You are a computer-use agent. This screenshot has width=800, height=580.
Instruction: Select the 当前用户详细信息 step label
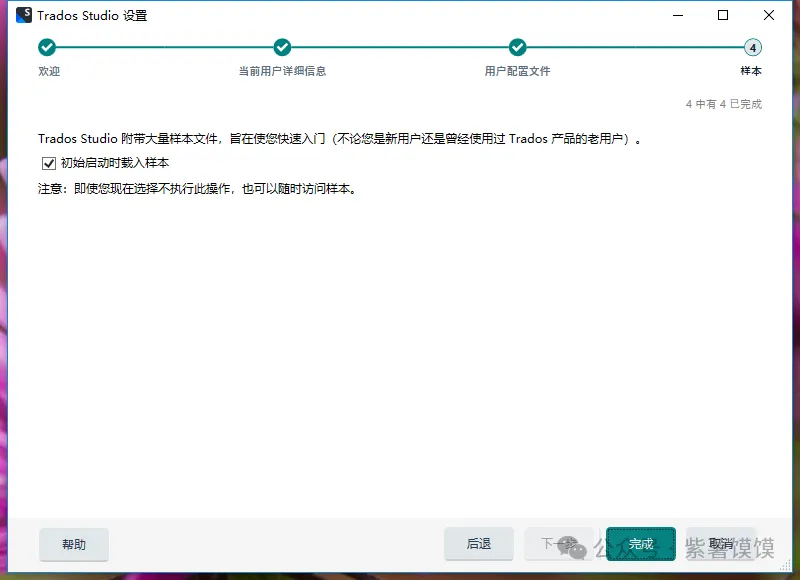tap(282, 71)
